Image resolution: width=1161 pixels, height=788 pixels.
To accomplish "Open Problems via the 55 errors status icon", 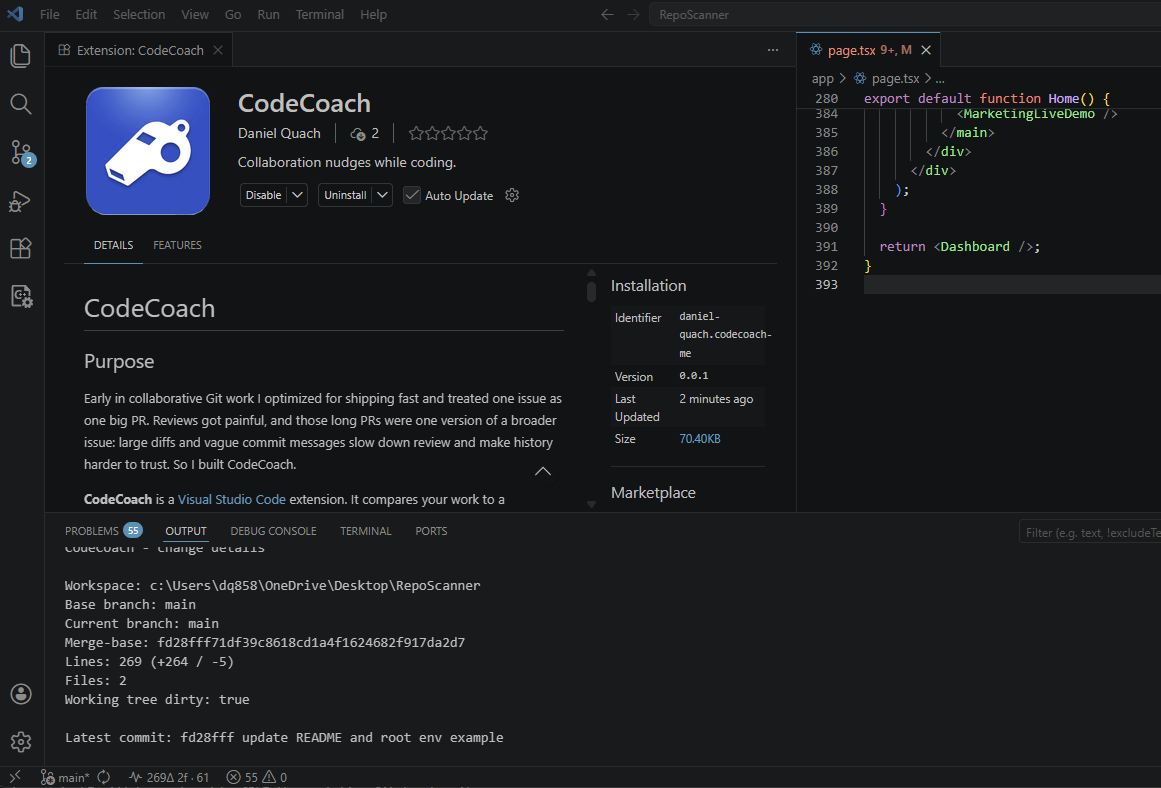I will pyautogui.click(x=243, y=776).
